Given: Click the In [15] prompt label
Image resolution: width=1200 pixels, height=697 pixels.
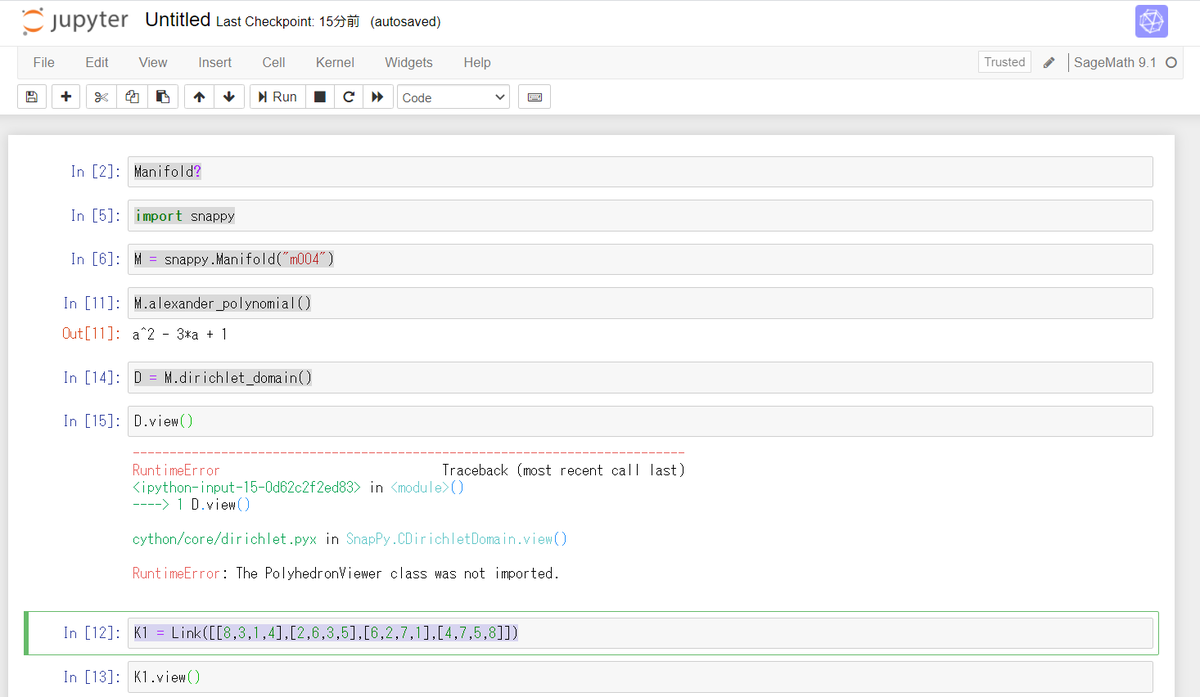Looking at the screenshot, I should pos(92,421).
